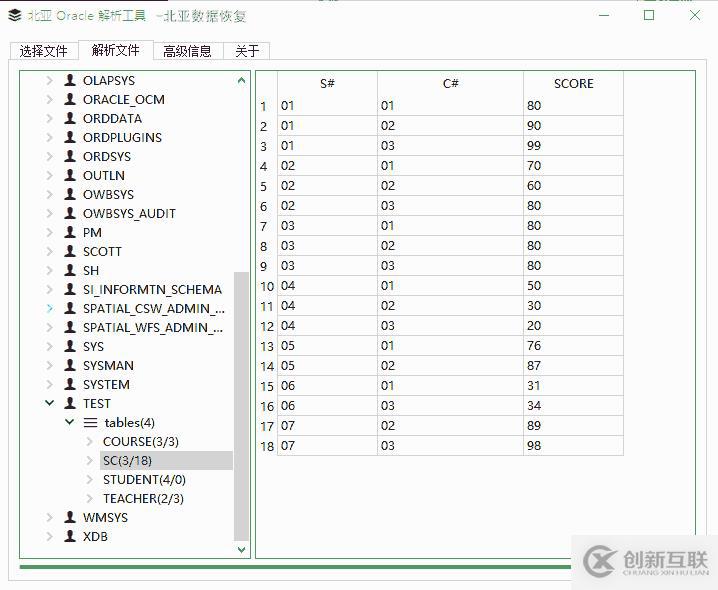Collapse the TEST schema node

click(49, 403)
